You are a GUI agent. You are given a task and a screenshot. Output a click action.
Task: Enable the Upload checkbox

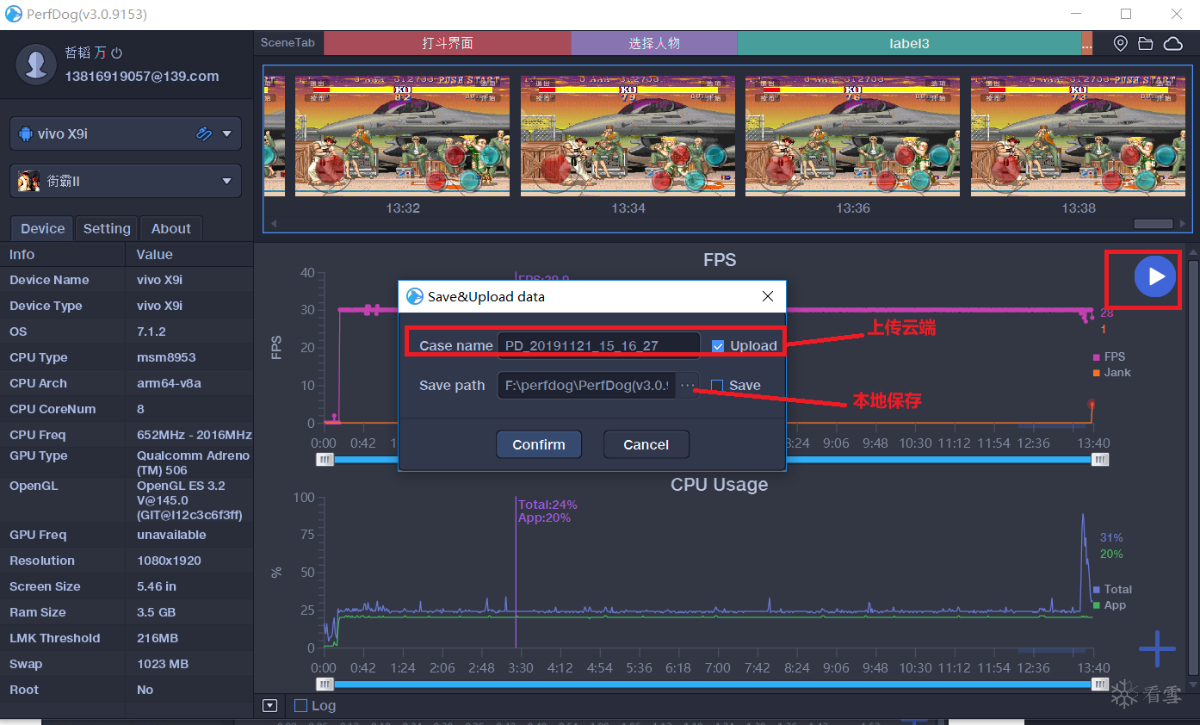tap(718, 346)
